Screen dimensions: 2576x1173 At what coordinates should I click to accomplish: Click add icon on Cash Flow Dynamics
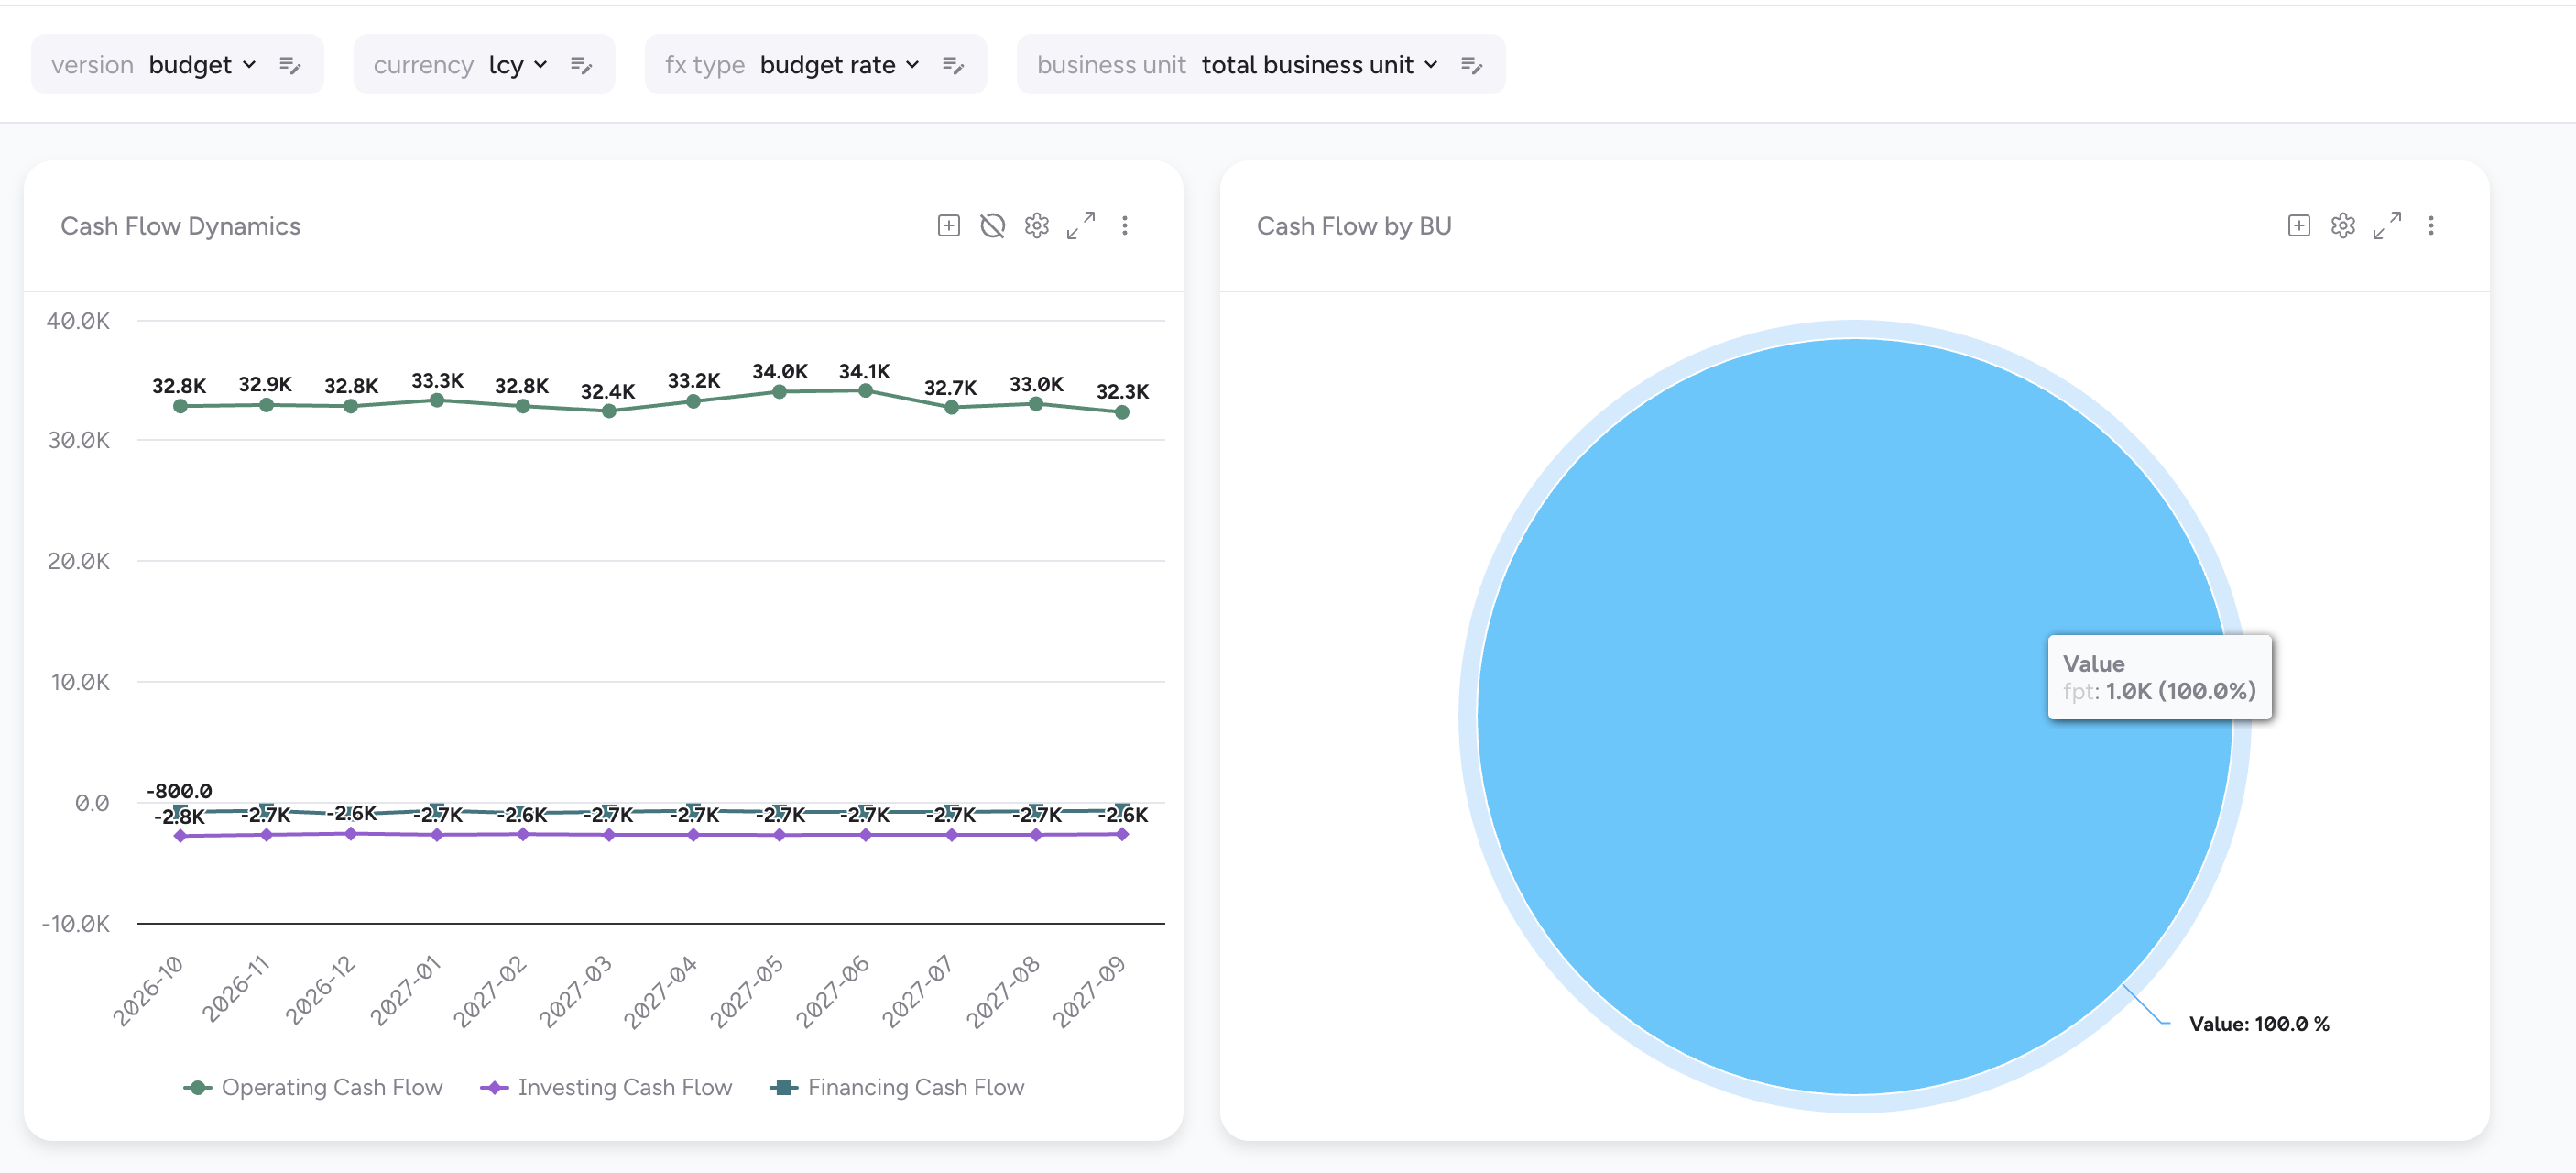point(948,226)
